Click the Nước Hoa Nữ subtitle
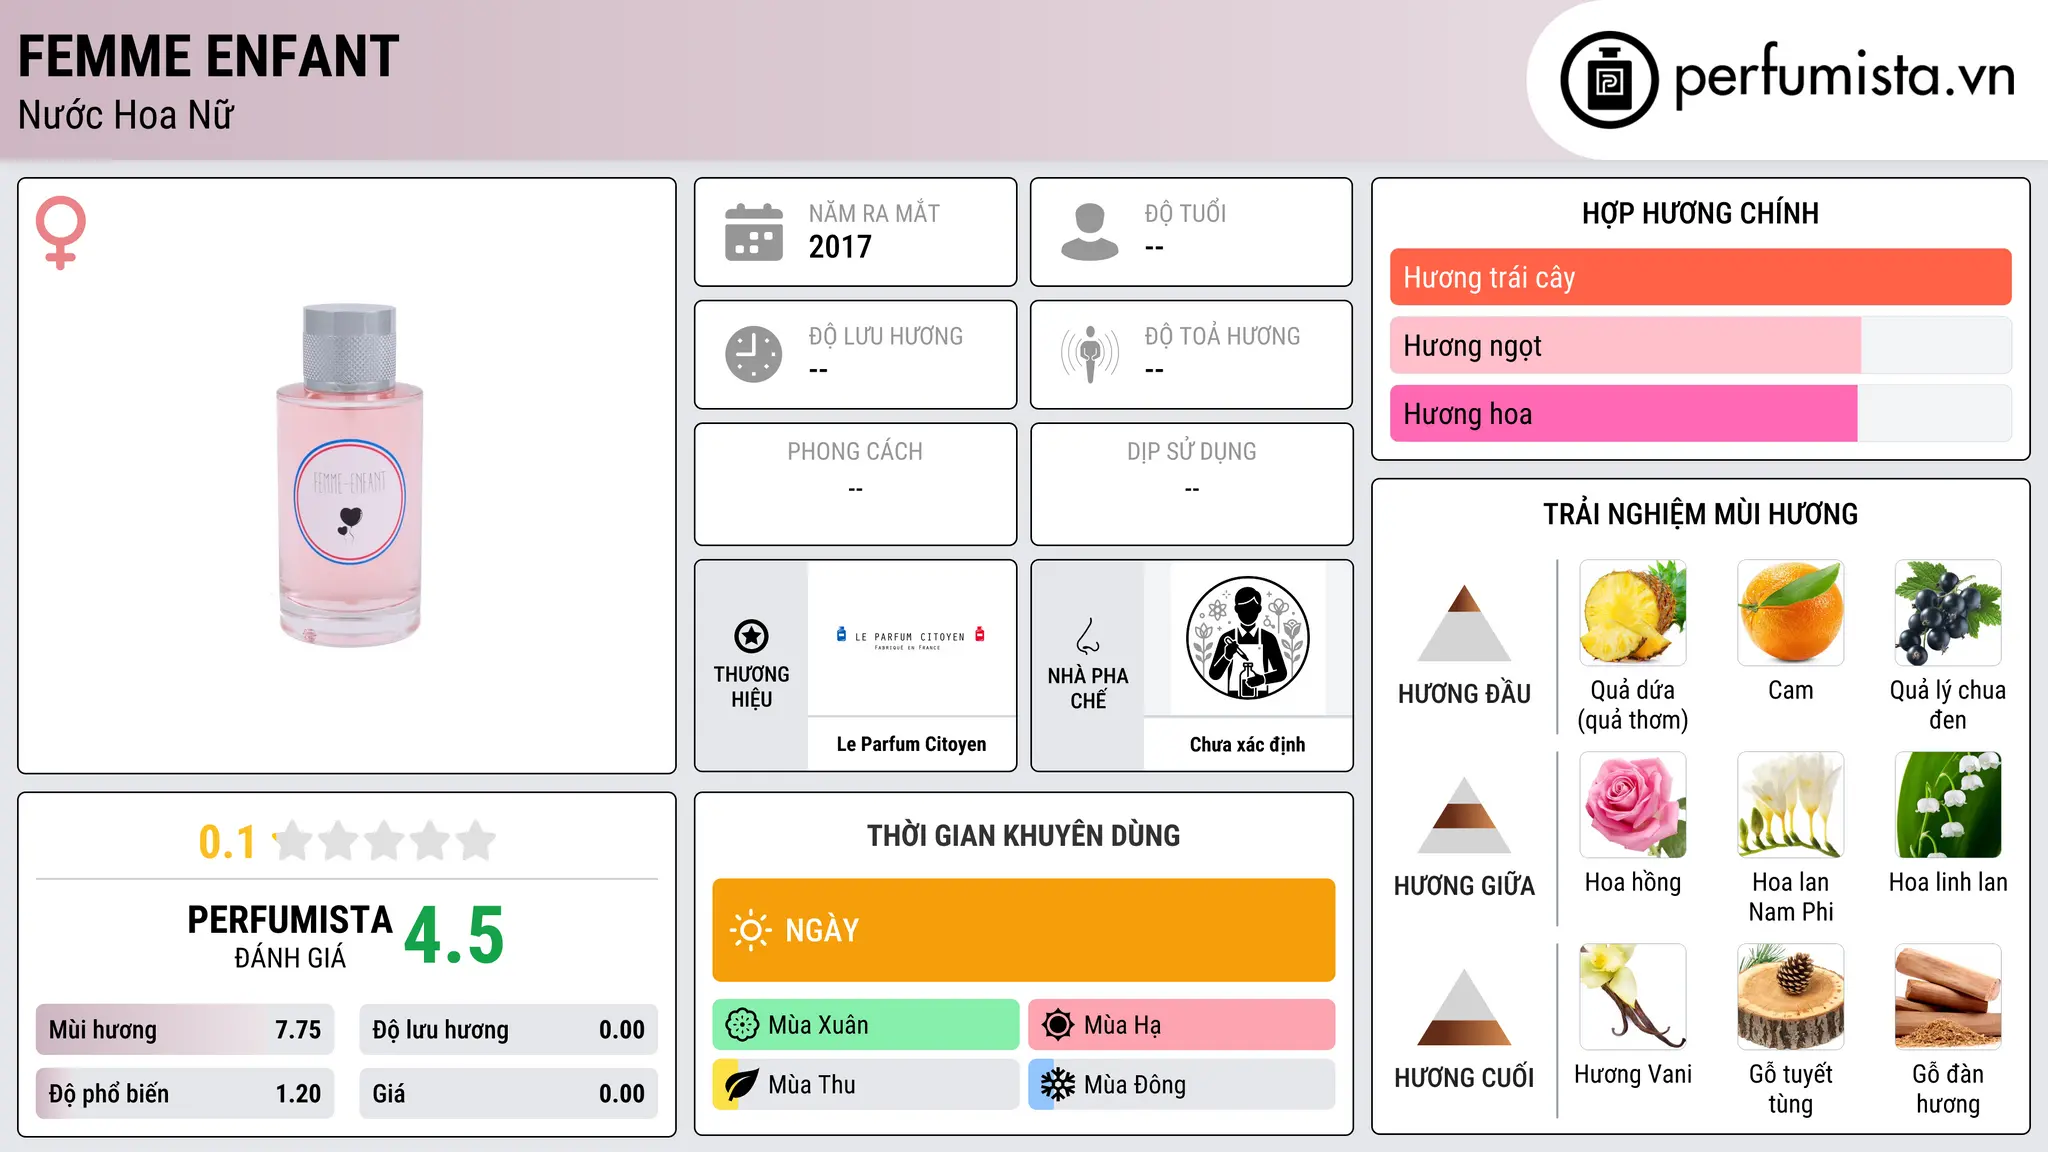 (126, 115)
